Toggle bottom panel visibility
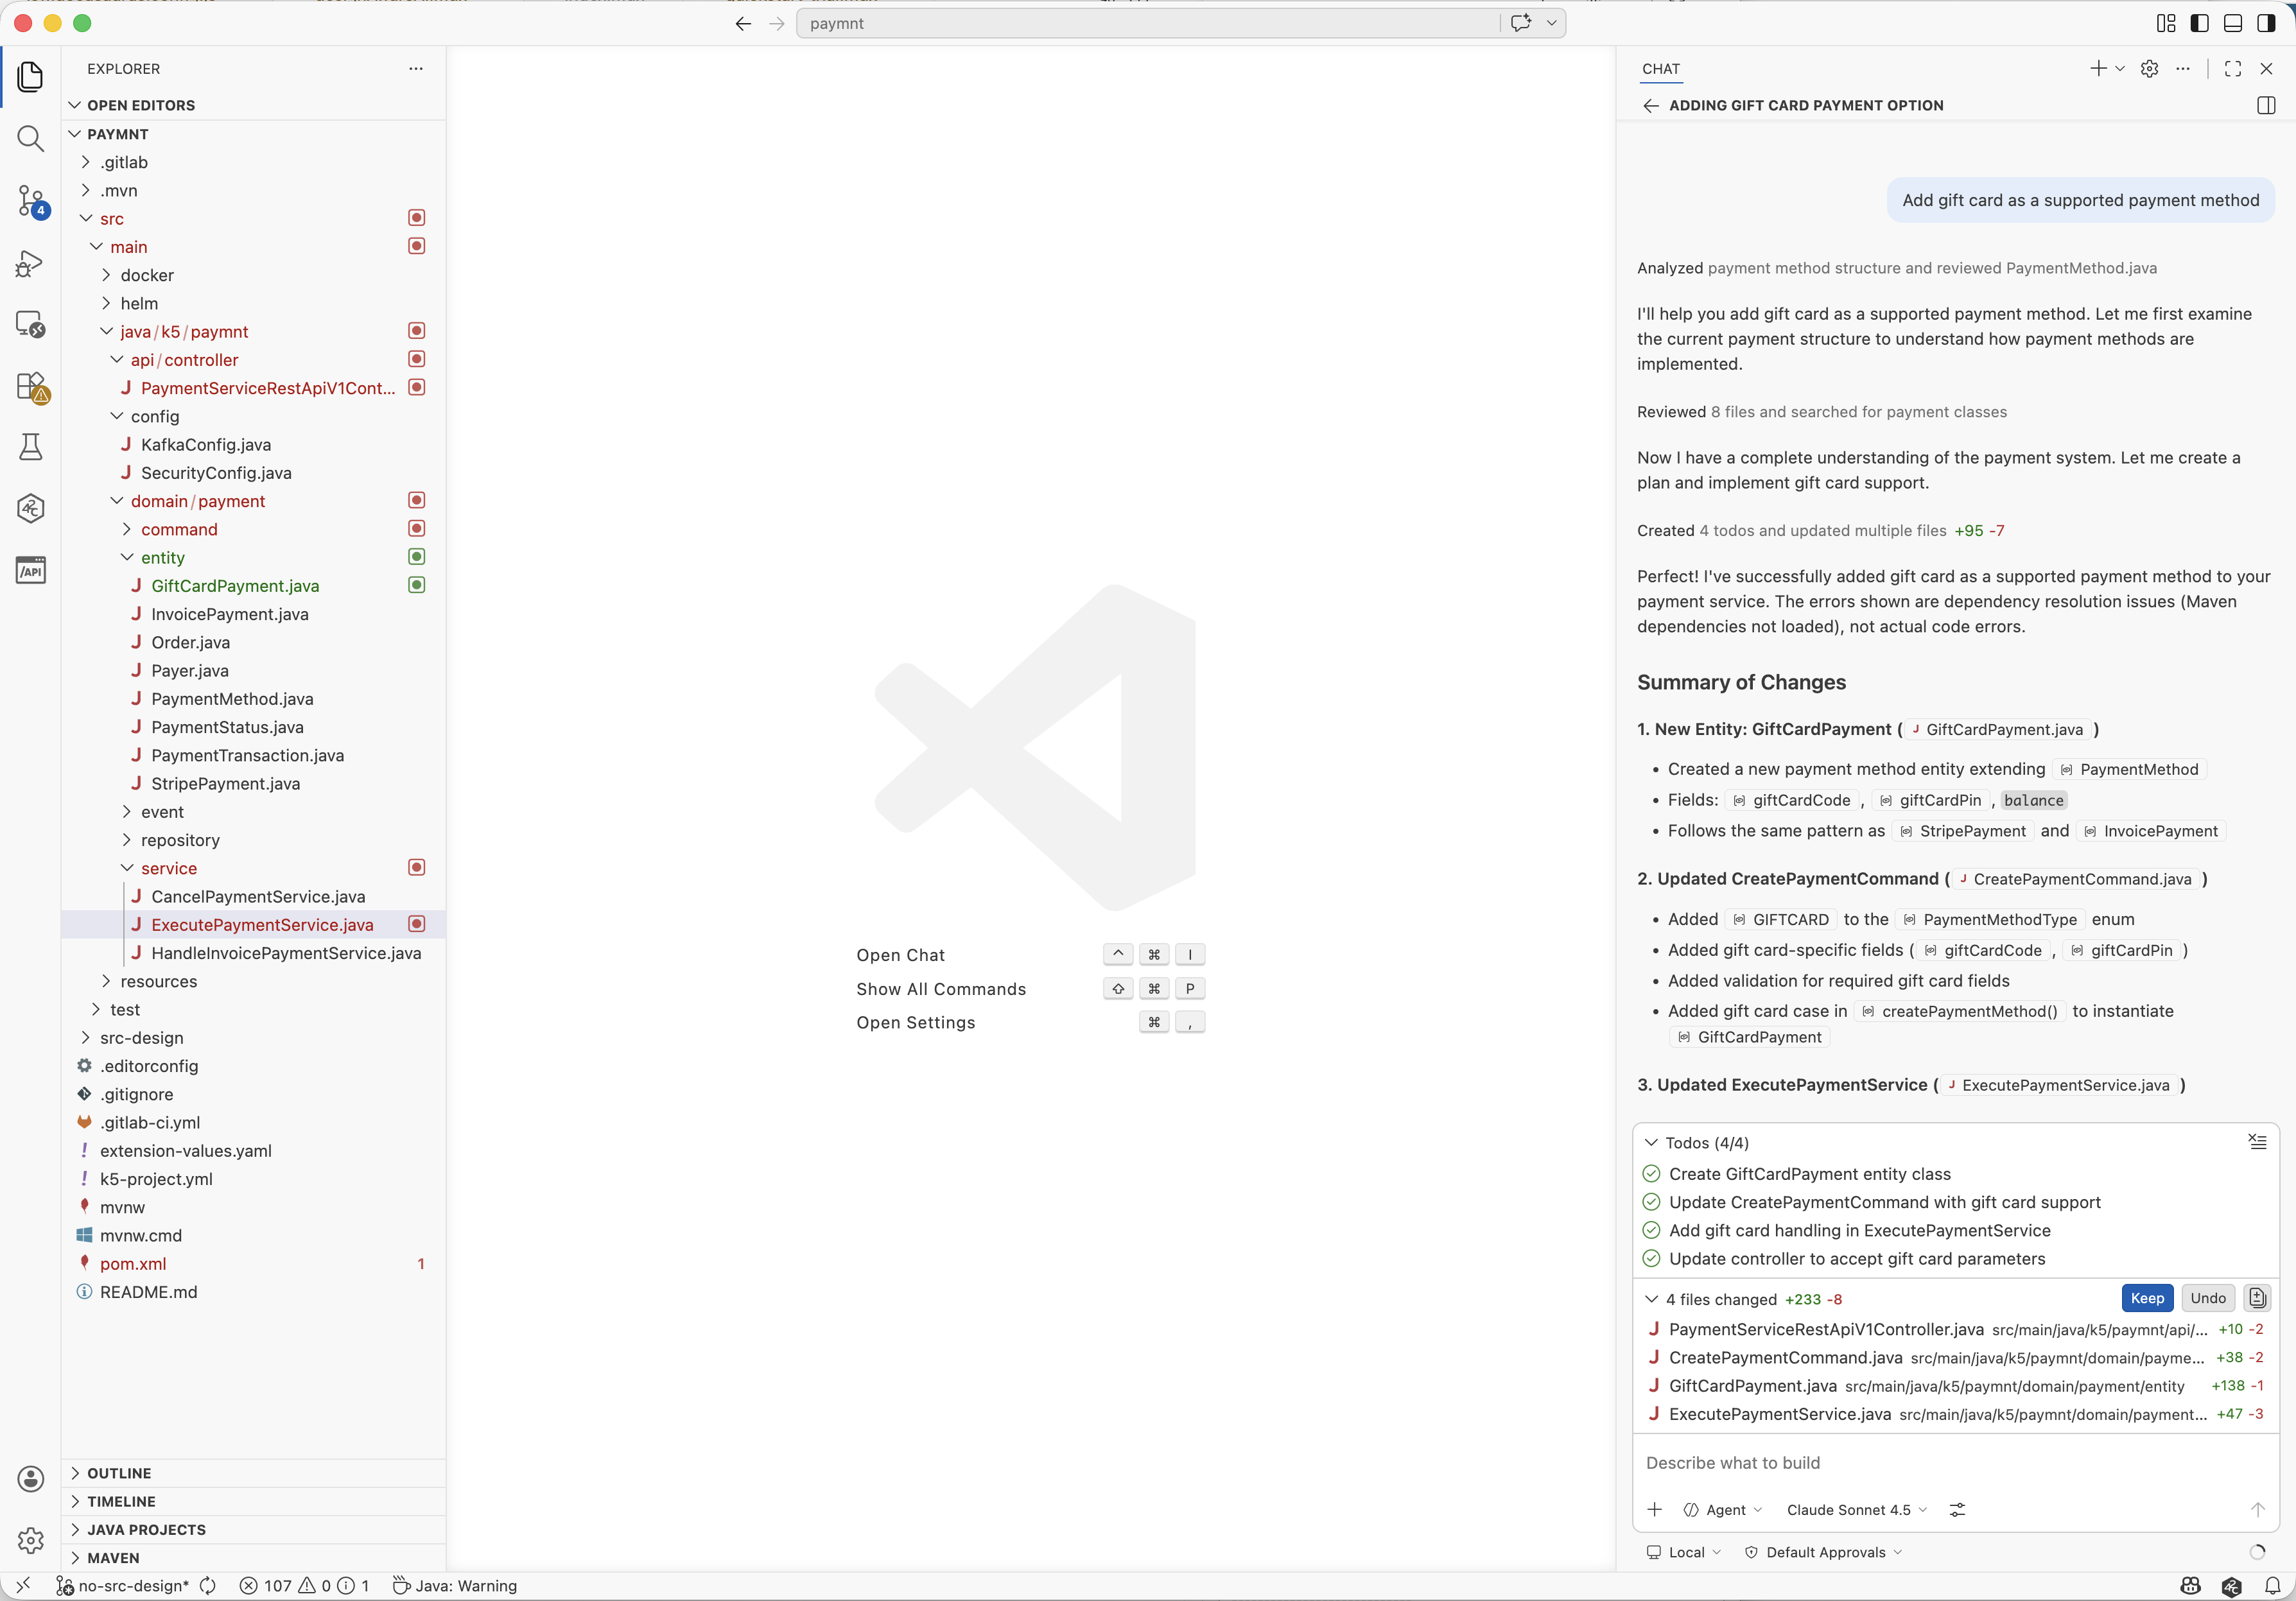The height and width of the screenshot is (1601, 2296). click(x=2233, y=23)
